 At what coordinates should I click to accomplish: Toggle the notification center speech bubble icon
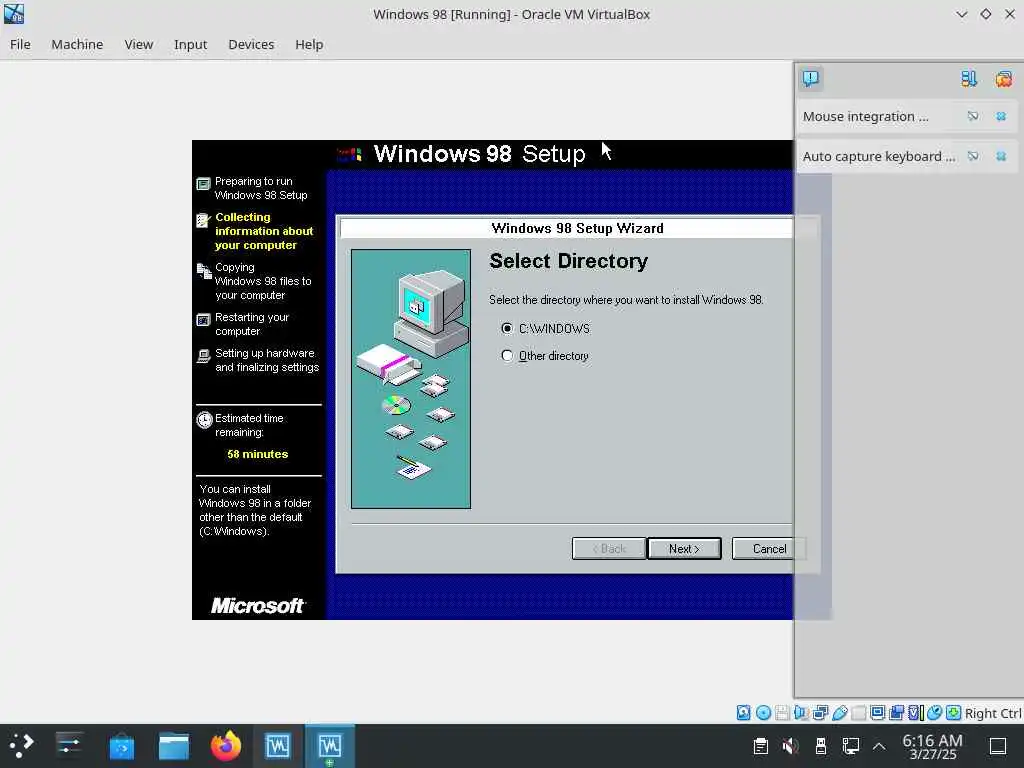pos(810,79)
